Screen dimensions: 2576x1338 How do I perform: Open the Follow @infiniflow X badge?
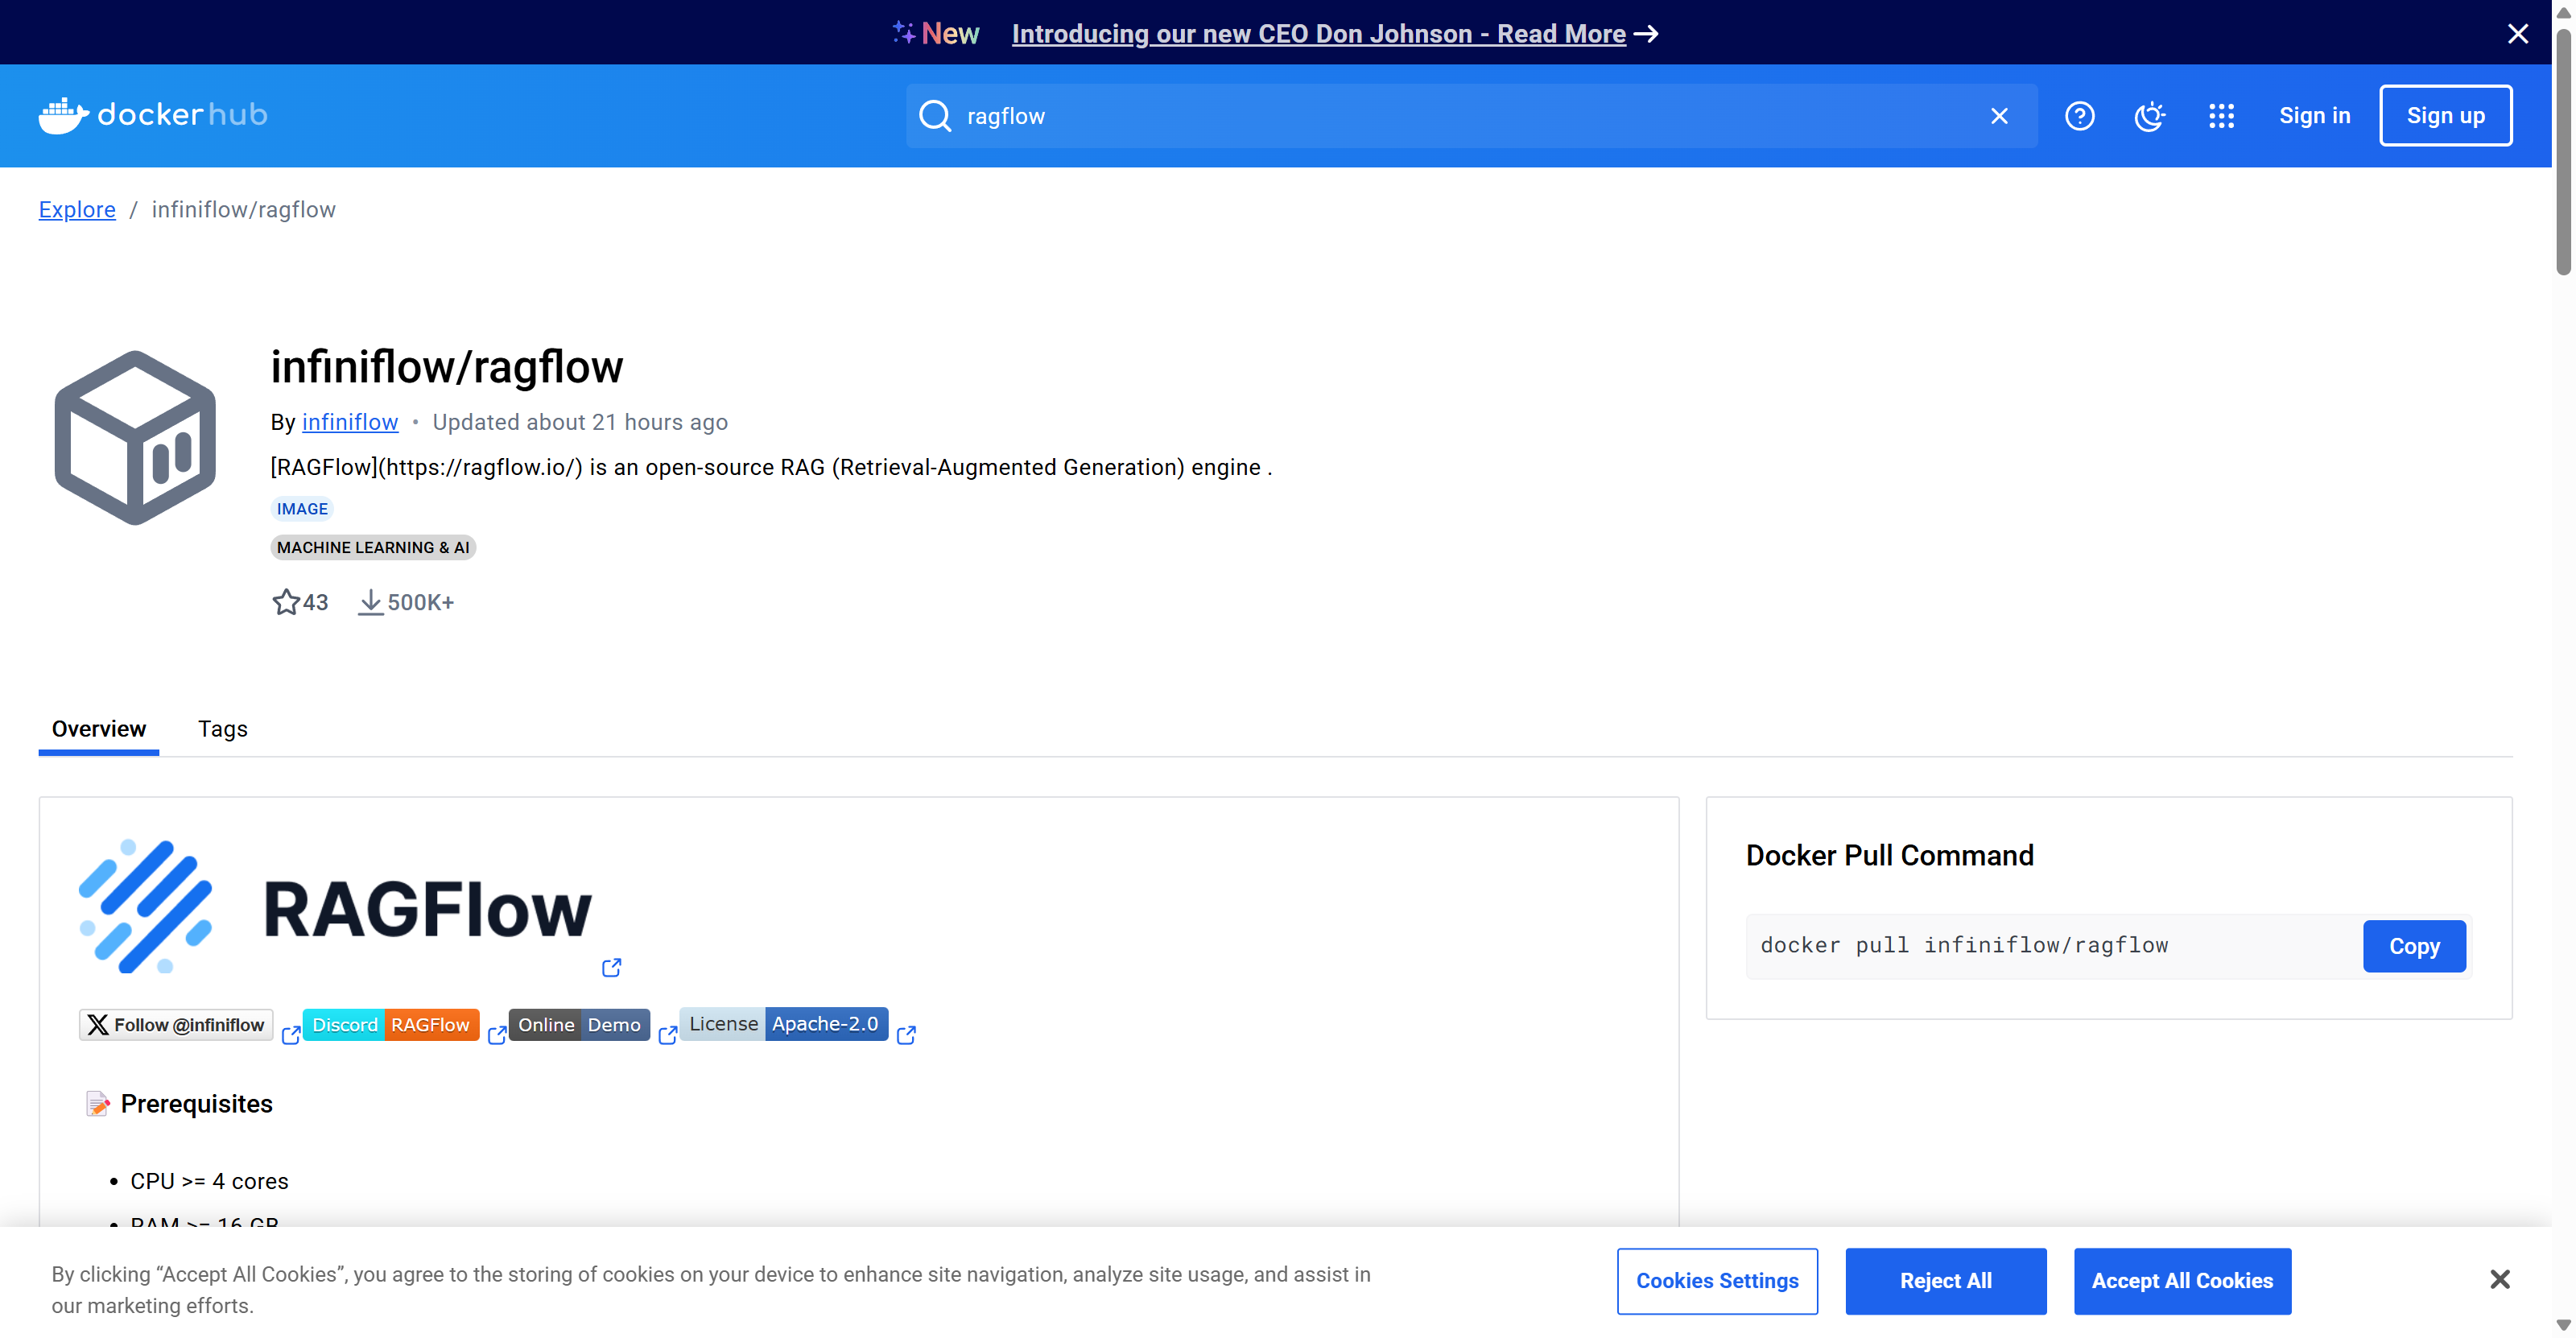(176, 1024)
